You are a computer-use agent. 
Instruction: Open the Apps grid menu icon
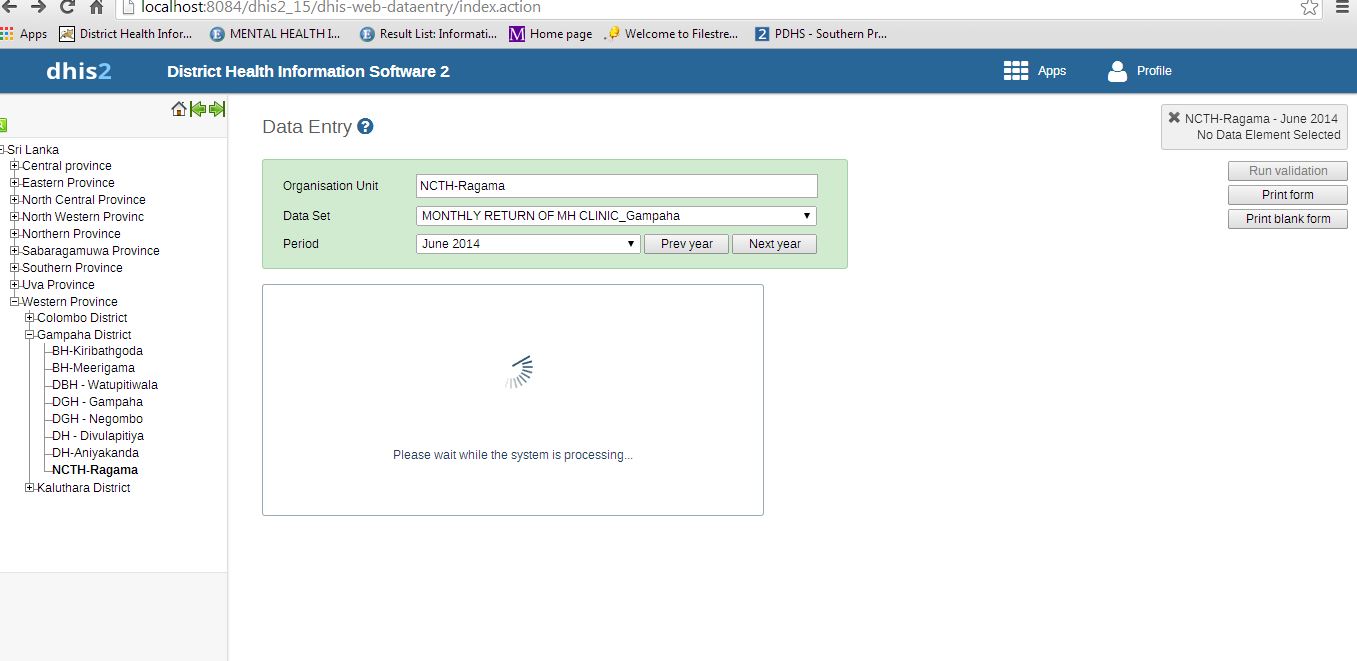click(1016, 71)
